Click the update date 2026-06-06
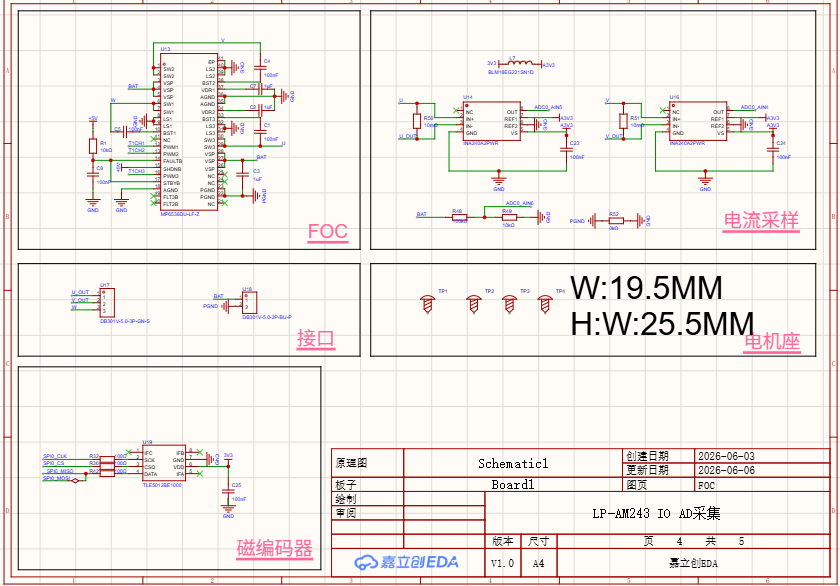 pos(726,470)
